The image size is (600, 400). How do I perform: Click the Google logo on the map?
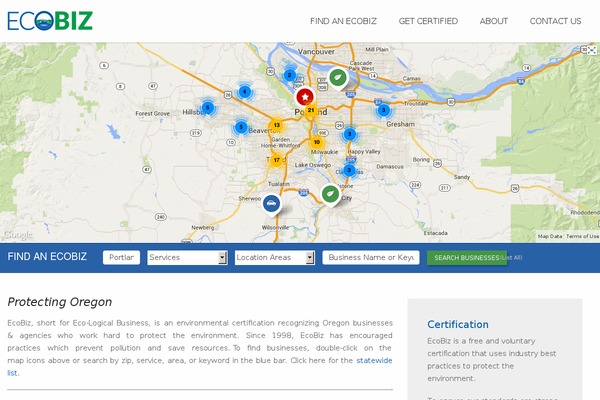pos(18,234)
